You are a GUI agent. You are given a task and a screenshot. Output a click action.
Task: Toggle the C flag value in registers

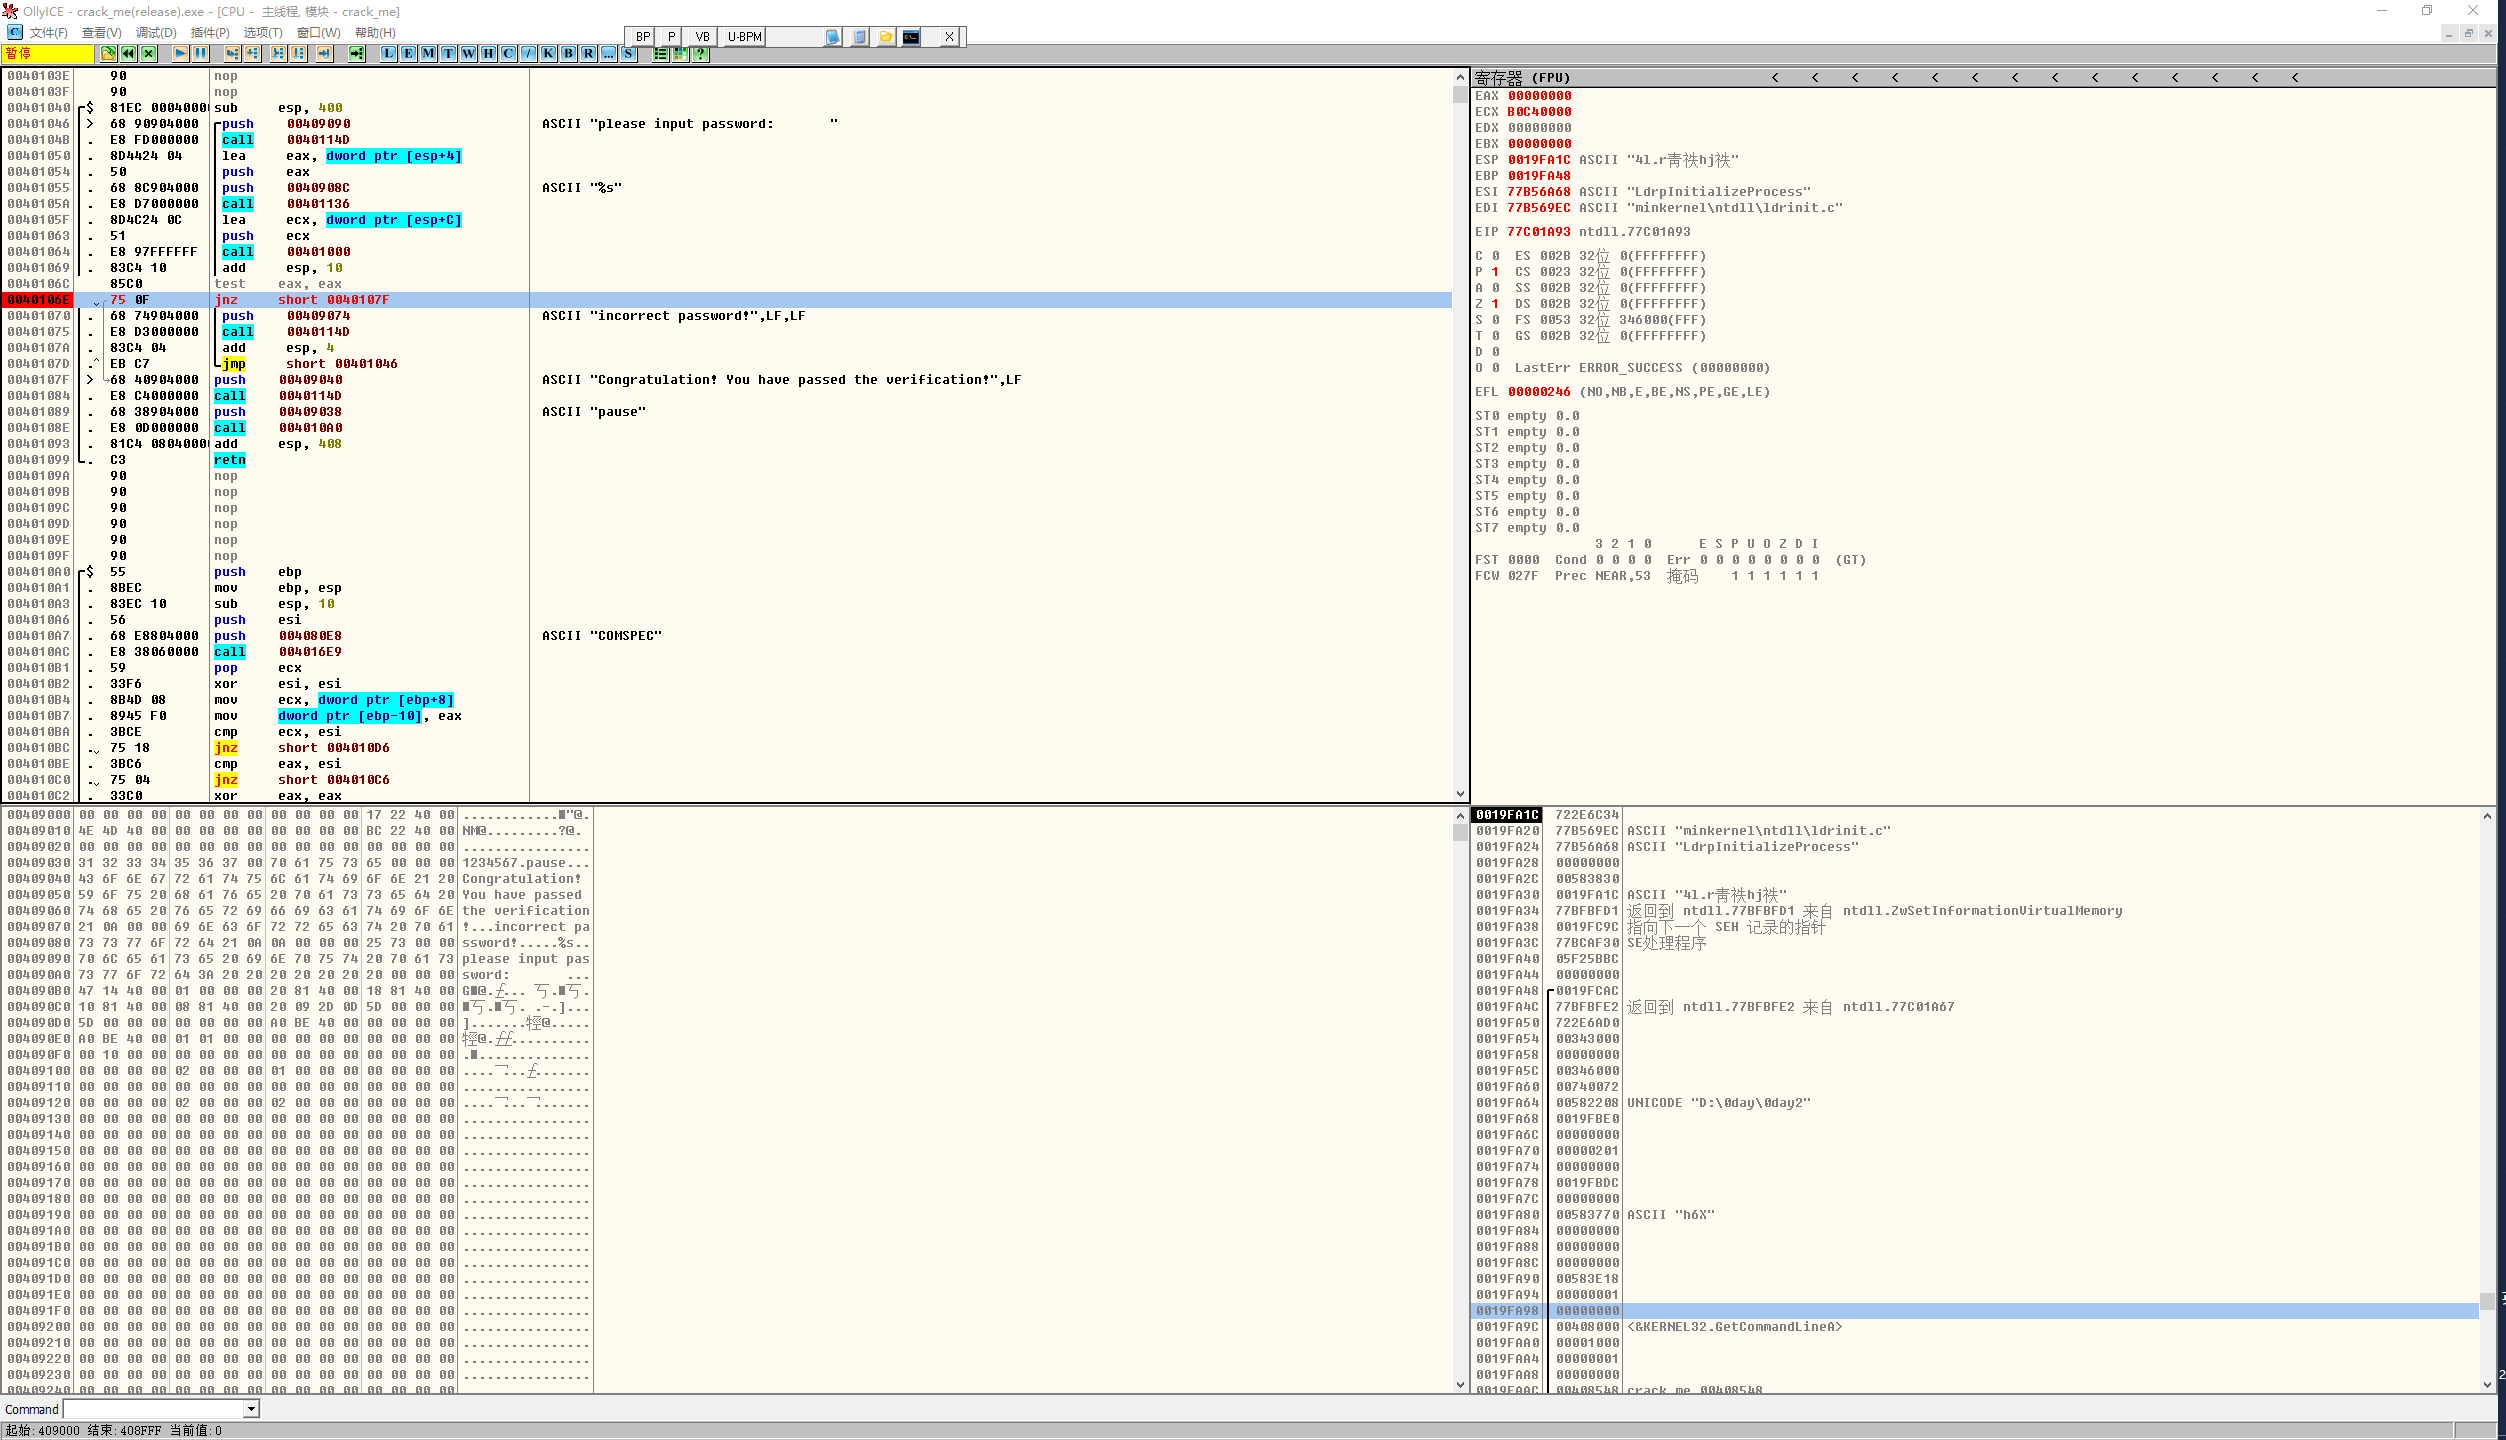[x=1495, y=256]
